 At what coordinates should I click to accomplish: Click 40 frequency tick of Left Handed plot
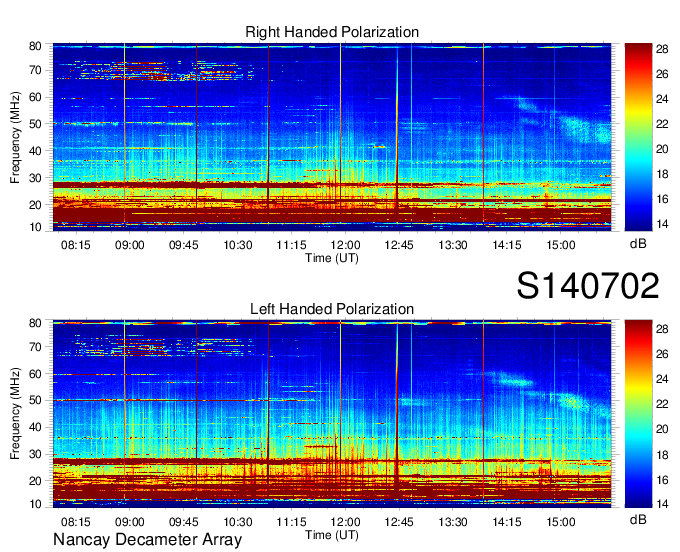[x=35, y=428]
